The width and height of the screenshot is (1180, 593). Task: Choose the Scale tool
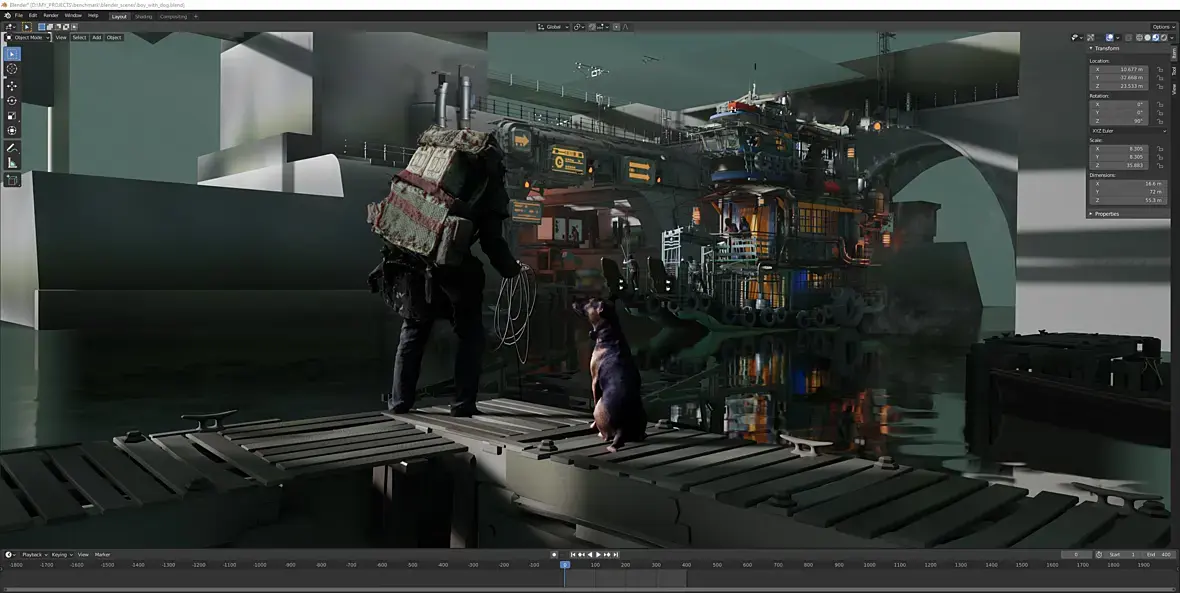tap(12, 115)
